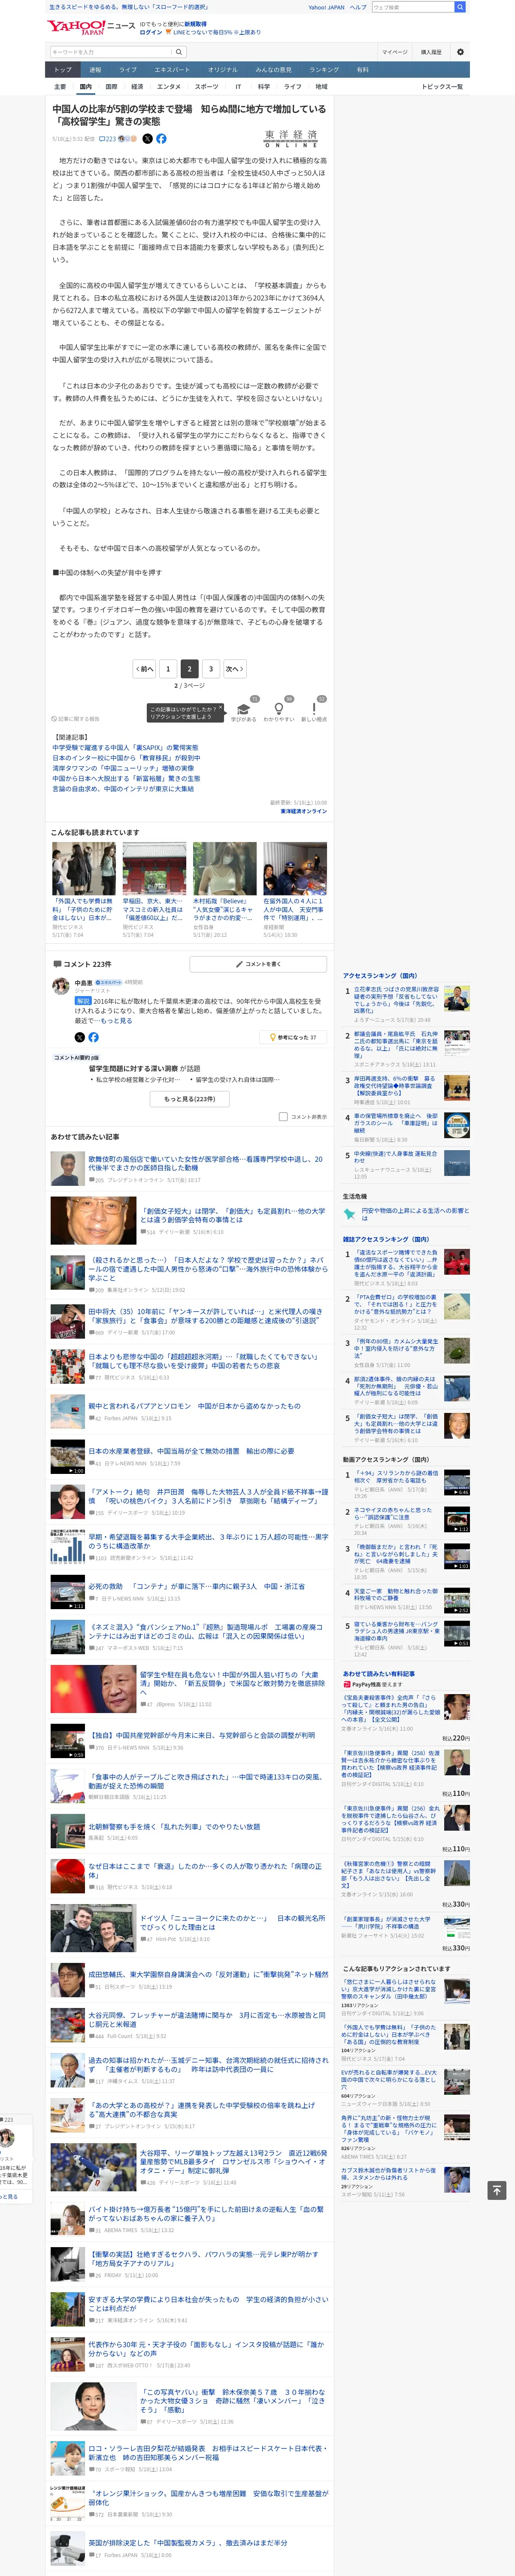Click the scroll-to-top arrow button

[x=496, y=2190]
